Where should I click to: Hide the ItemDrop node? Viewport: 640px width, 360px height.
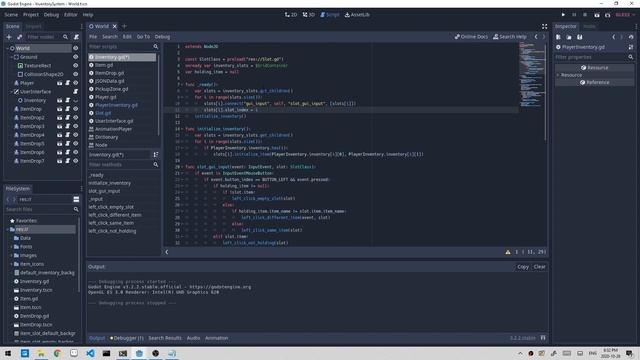tap(76, 109)
